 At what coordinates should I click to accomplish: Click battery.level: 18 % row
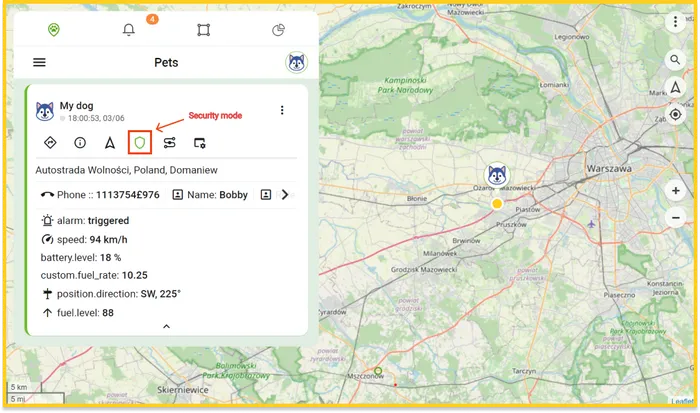pyautogui.click(x=81, y=258)
